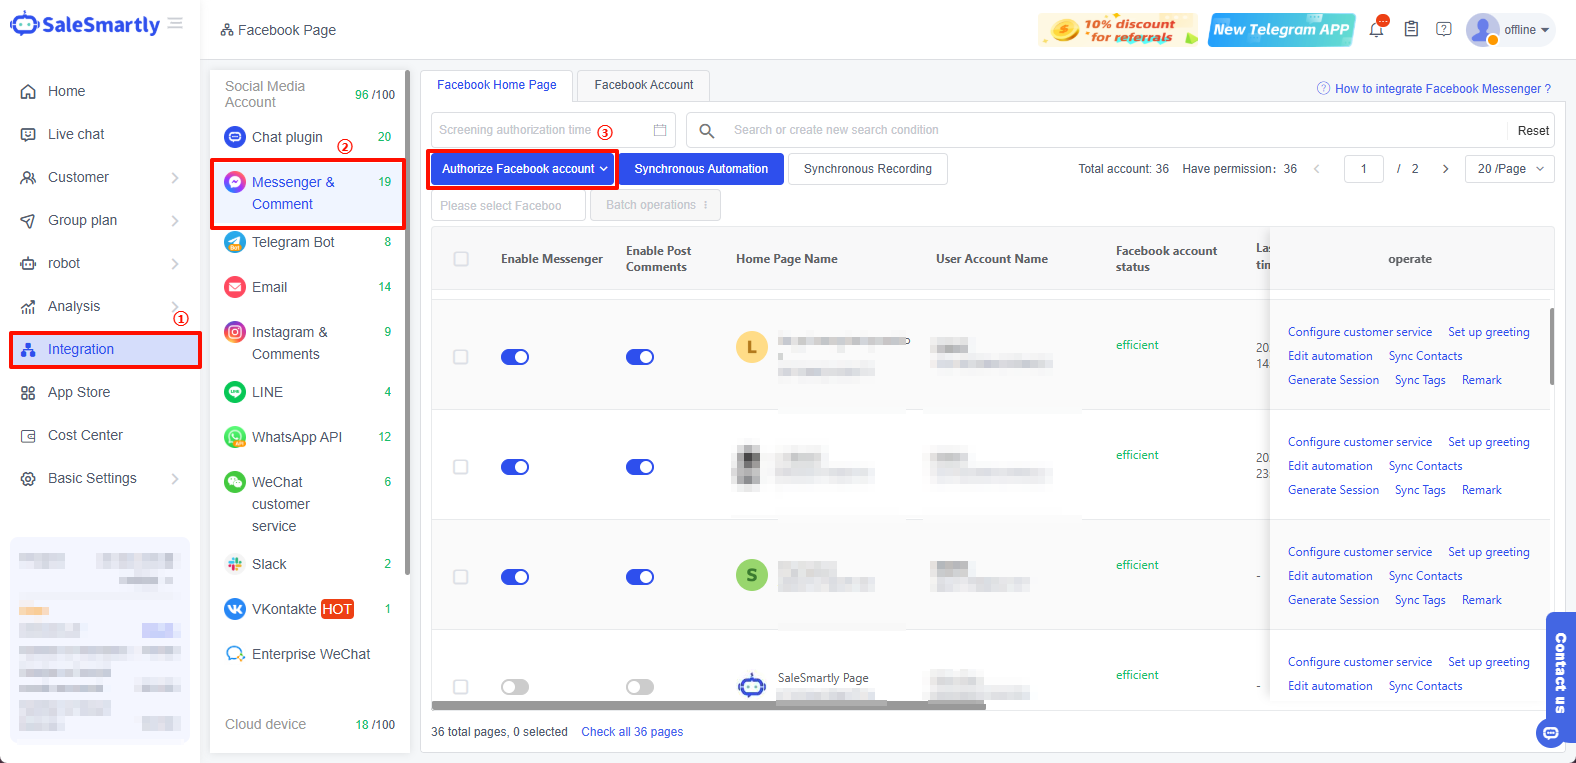Screen dimensions: 1576x763
Task: Open the Slack channel integration
Action: (269, 564)
